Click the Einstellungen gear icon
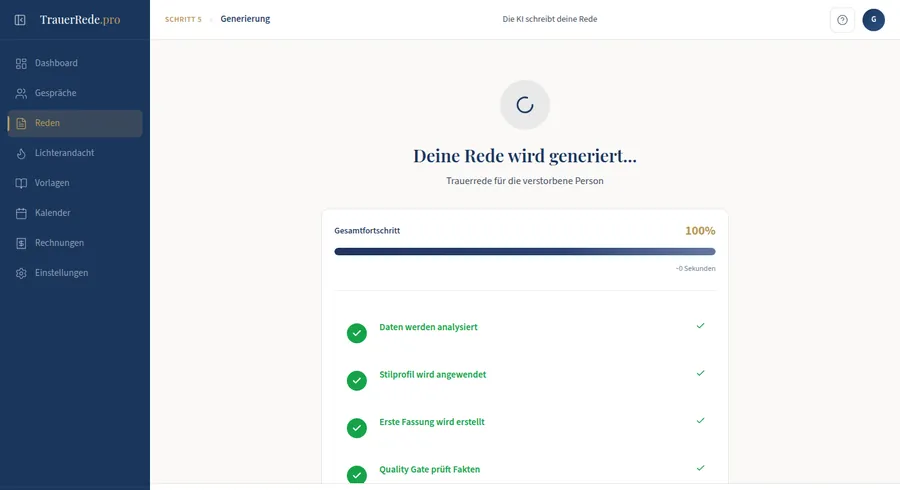The height and width of the screenshot is (490, 900). point(21,273)
